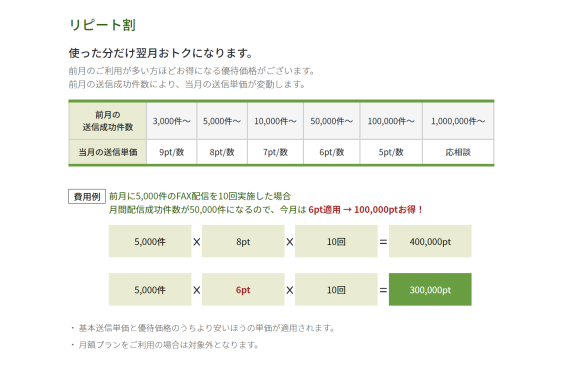Click the 7pt/数 price cell

pos(275,152)
